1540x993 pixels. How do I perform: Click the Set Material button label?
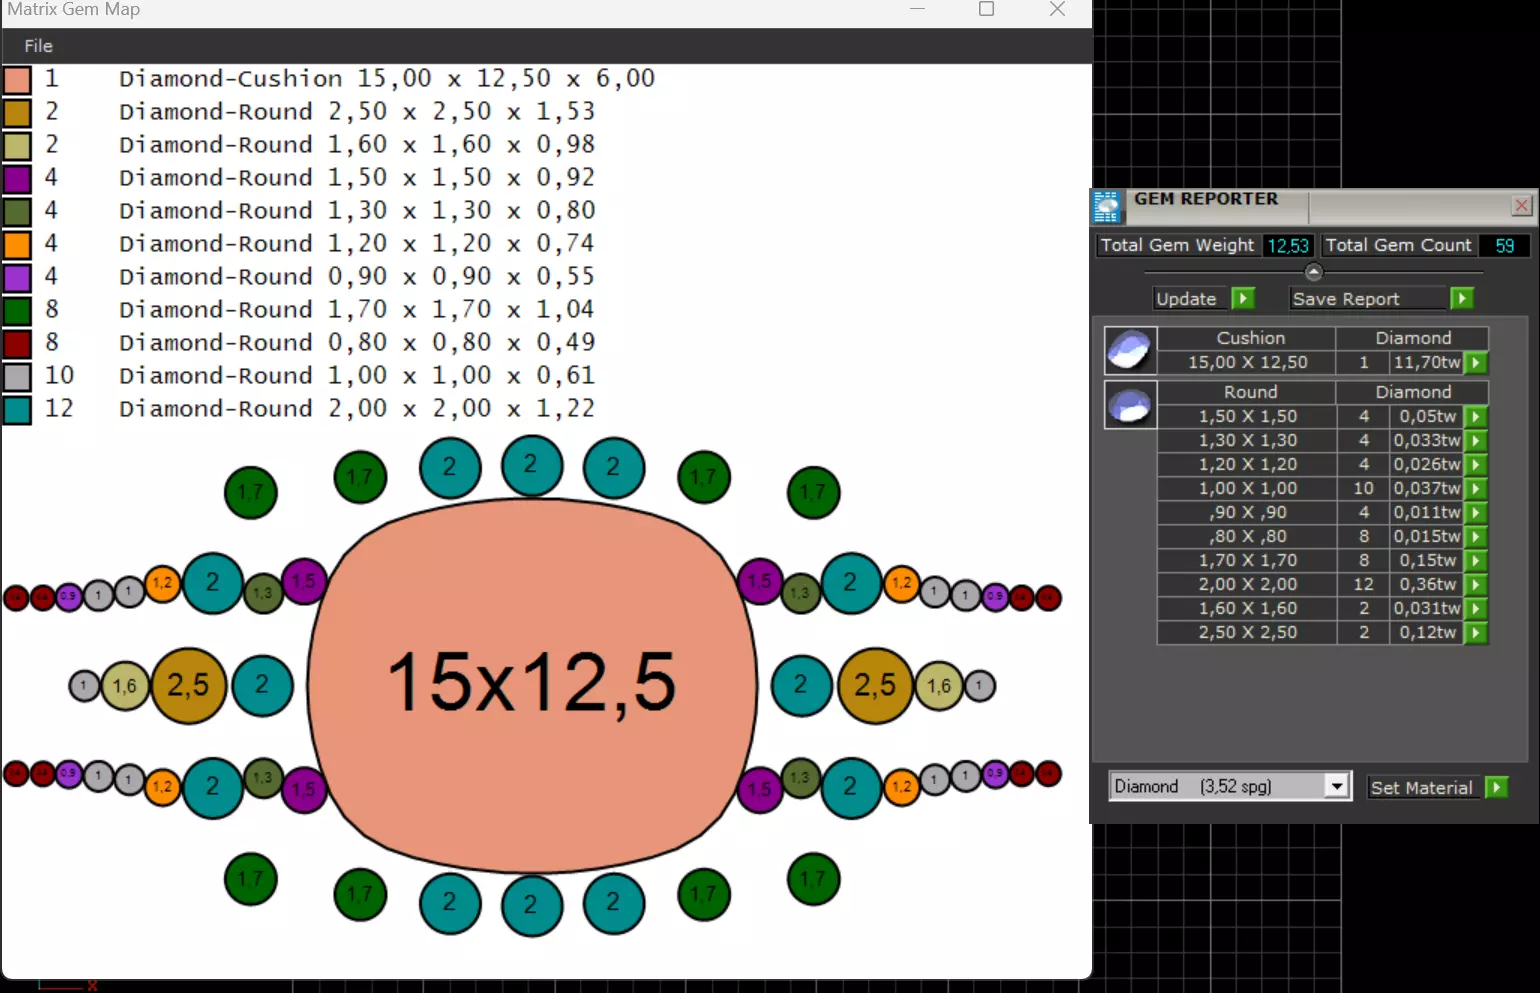[x=1422, y=788]
